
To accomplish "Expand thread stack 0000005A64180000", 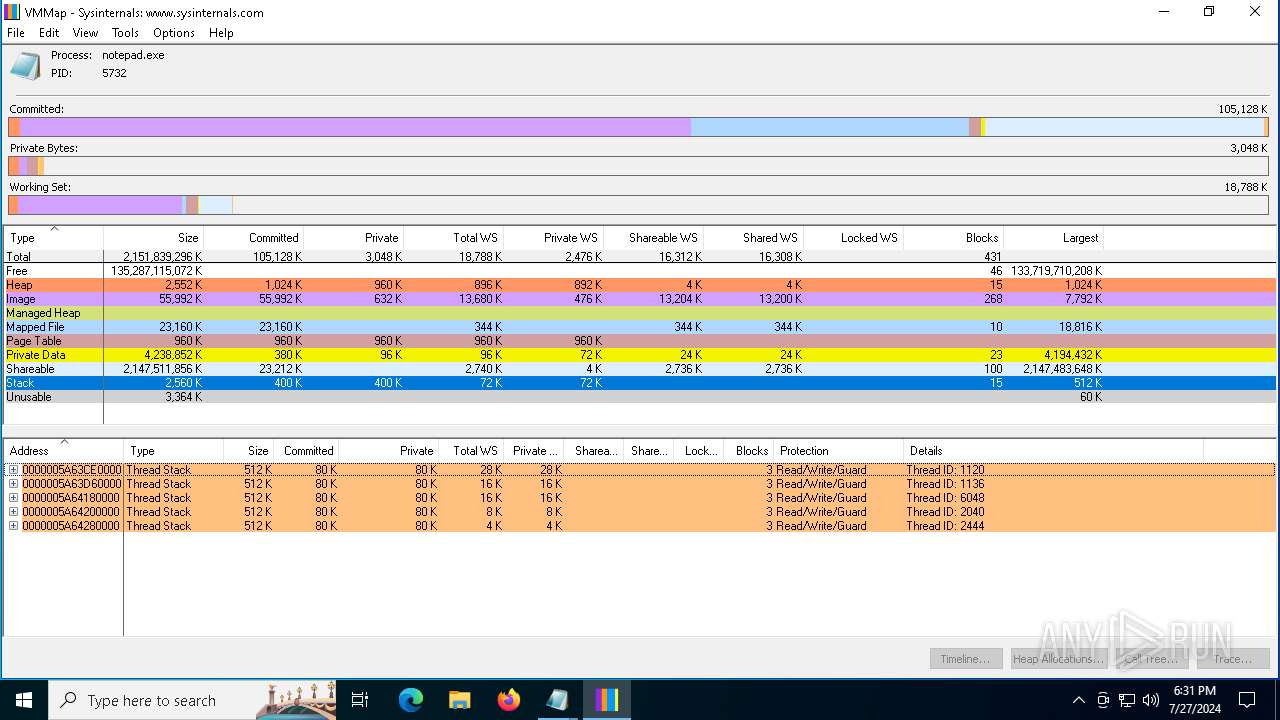I will click(x=13, y=498).
